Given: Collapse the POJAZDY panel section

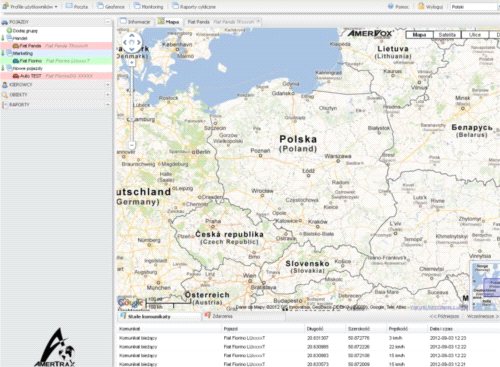Looking at the screenshot, I should click(x=108, y=22).
